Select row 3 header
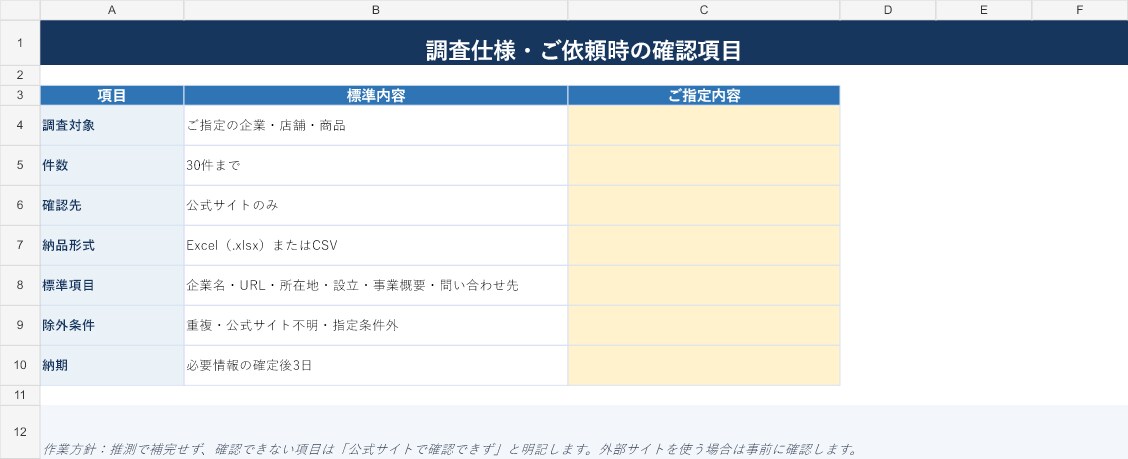This screenshot has width=1128, height=459. (x=19, y=95)
